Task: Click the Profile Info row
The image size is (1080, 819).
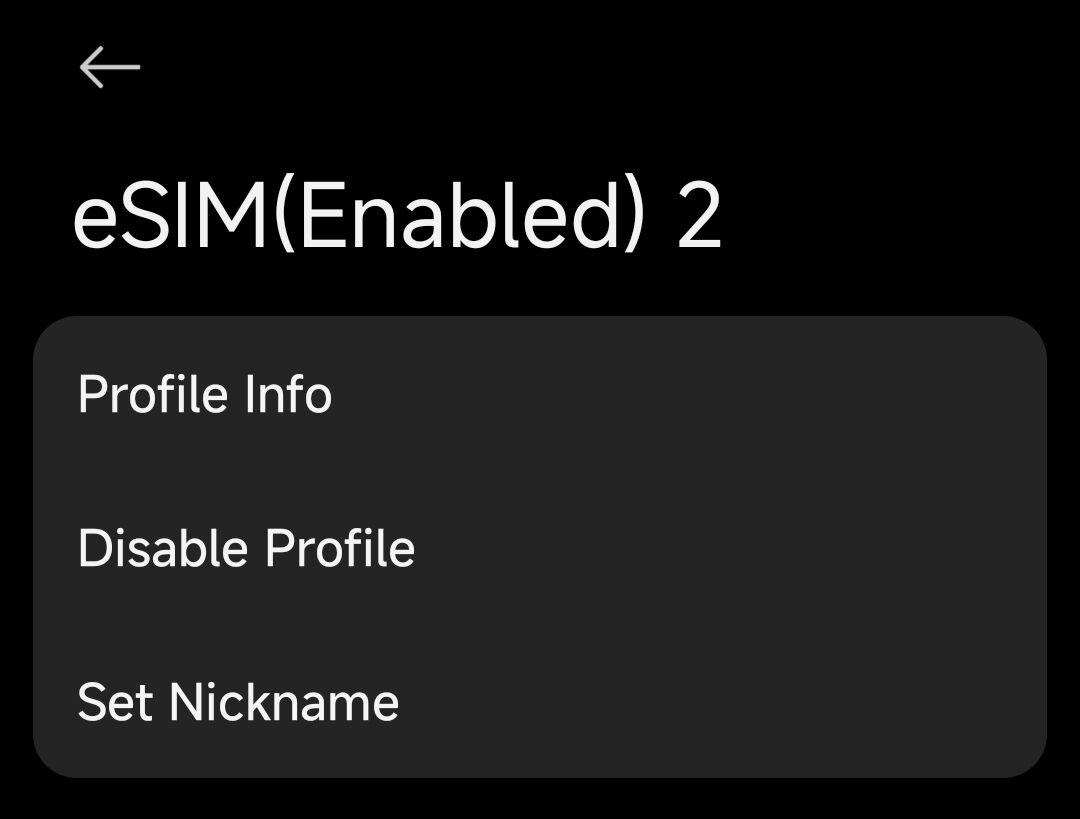Action: 540,394
